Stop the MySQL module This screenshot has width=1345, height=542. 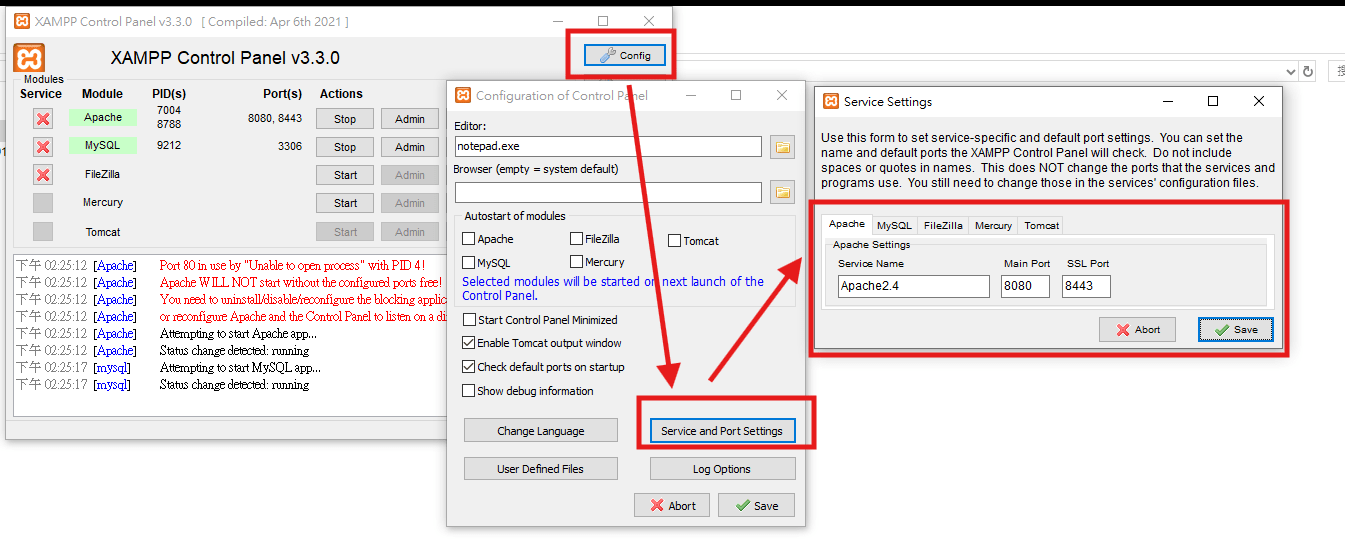point(345,147)
